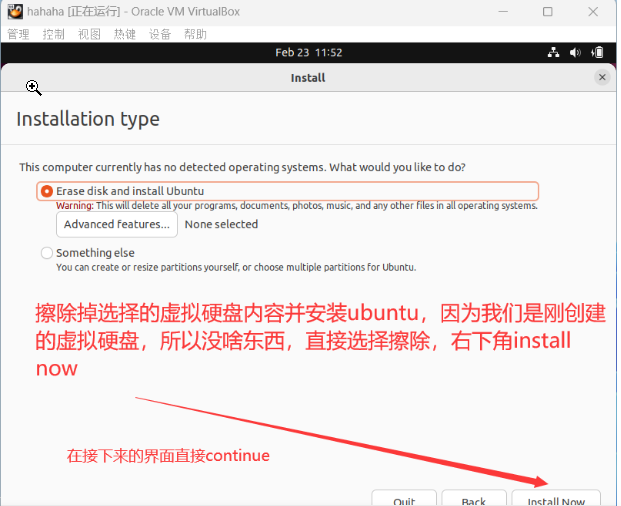Click the Feb 23 11:52 clock
This screenshot has height=506, width=621.
309,52
